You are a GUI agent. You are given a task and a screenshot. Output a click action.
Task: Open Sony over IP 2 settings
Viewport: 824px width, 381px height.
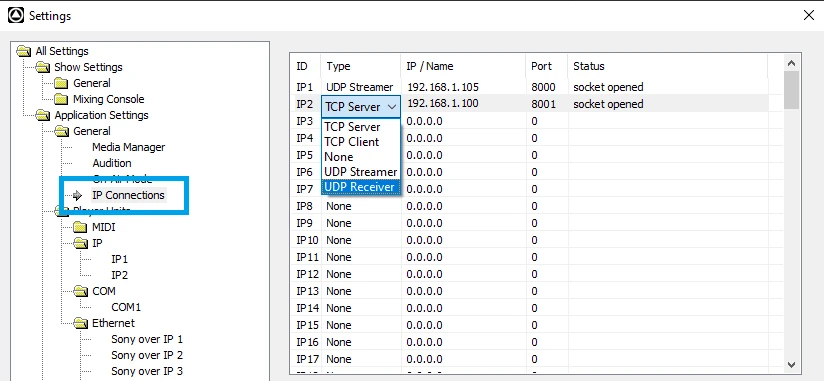147,355
